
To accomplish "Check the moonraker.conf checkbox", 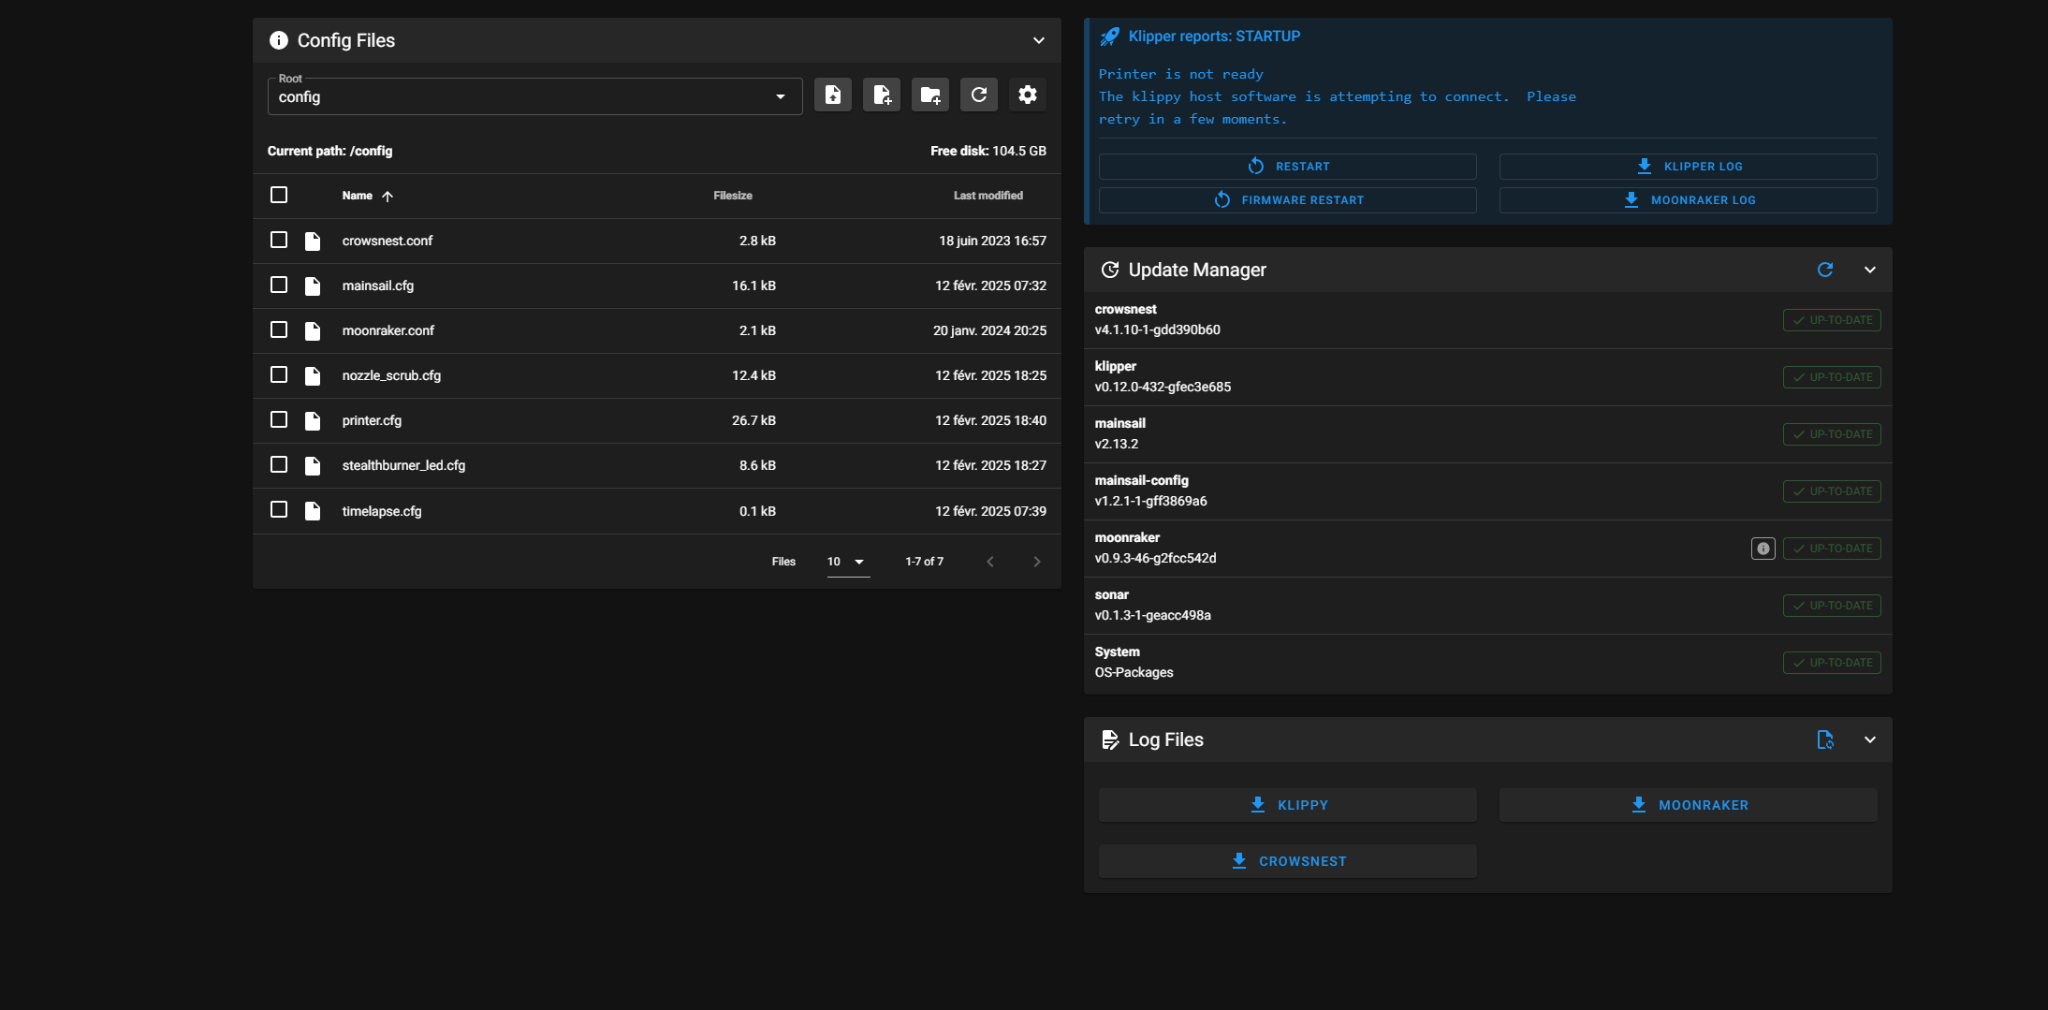I will point(279,330).
